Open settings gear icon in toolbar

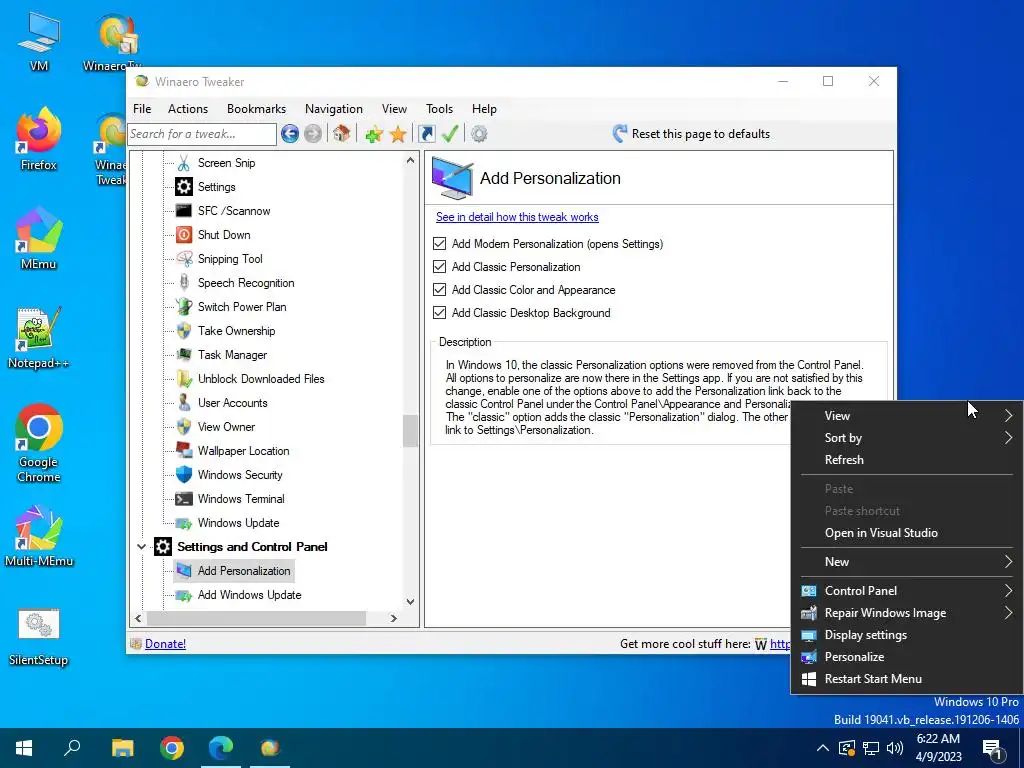coord(479,134)
